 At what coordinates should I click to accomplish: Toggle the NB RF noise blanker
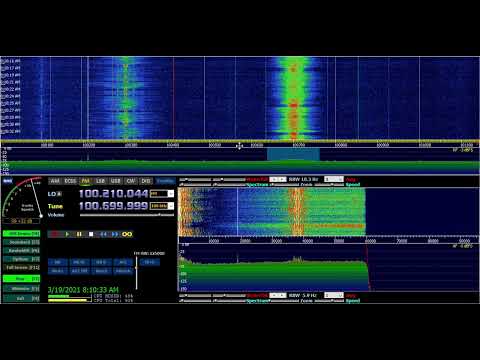click(x=79, y=262)
